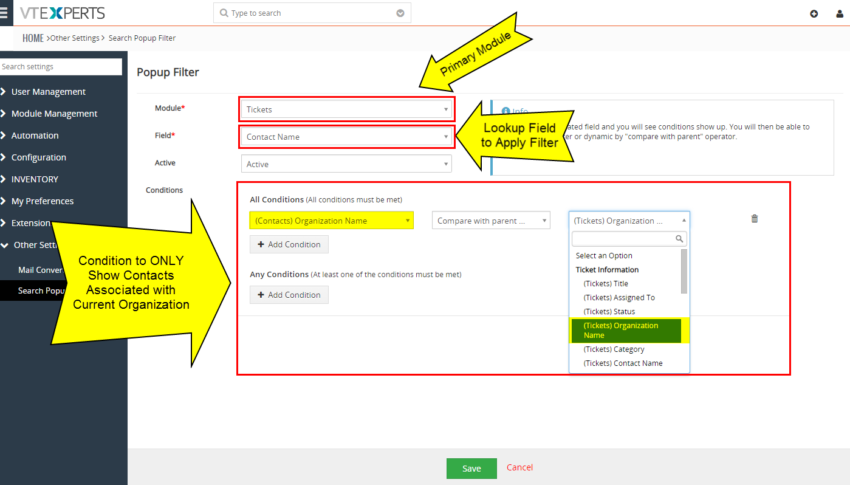Screen dimensions: 850x485
Task: Click the green Save button
Action: coord(472,468)
